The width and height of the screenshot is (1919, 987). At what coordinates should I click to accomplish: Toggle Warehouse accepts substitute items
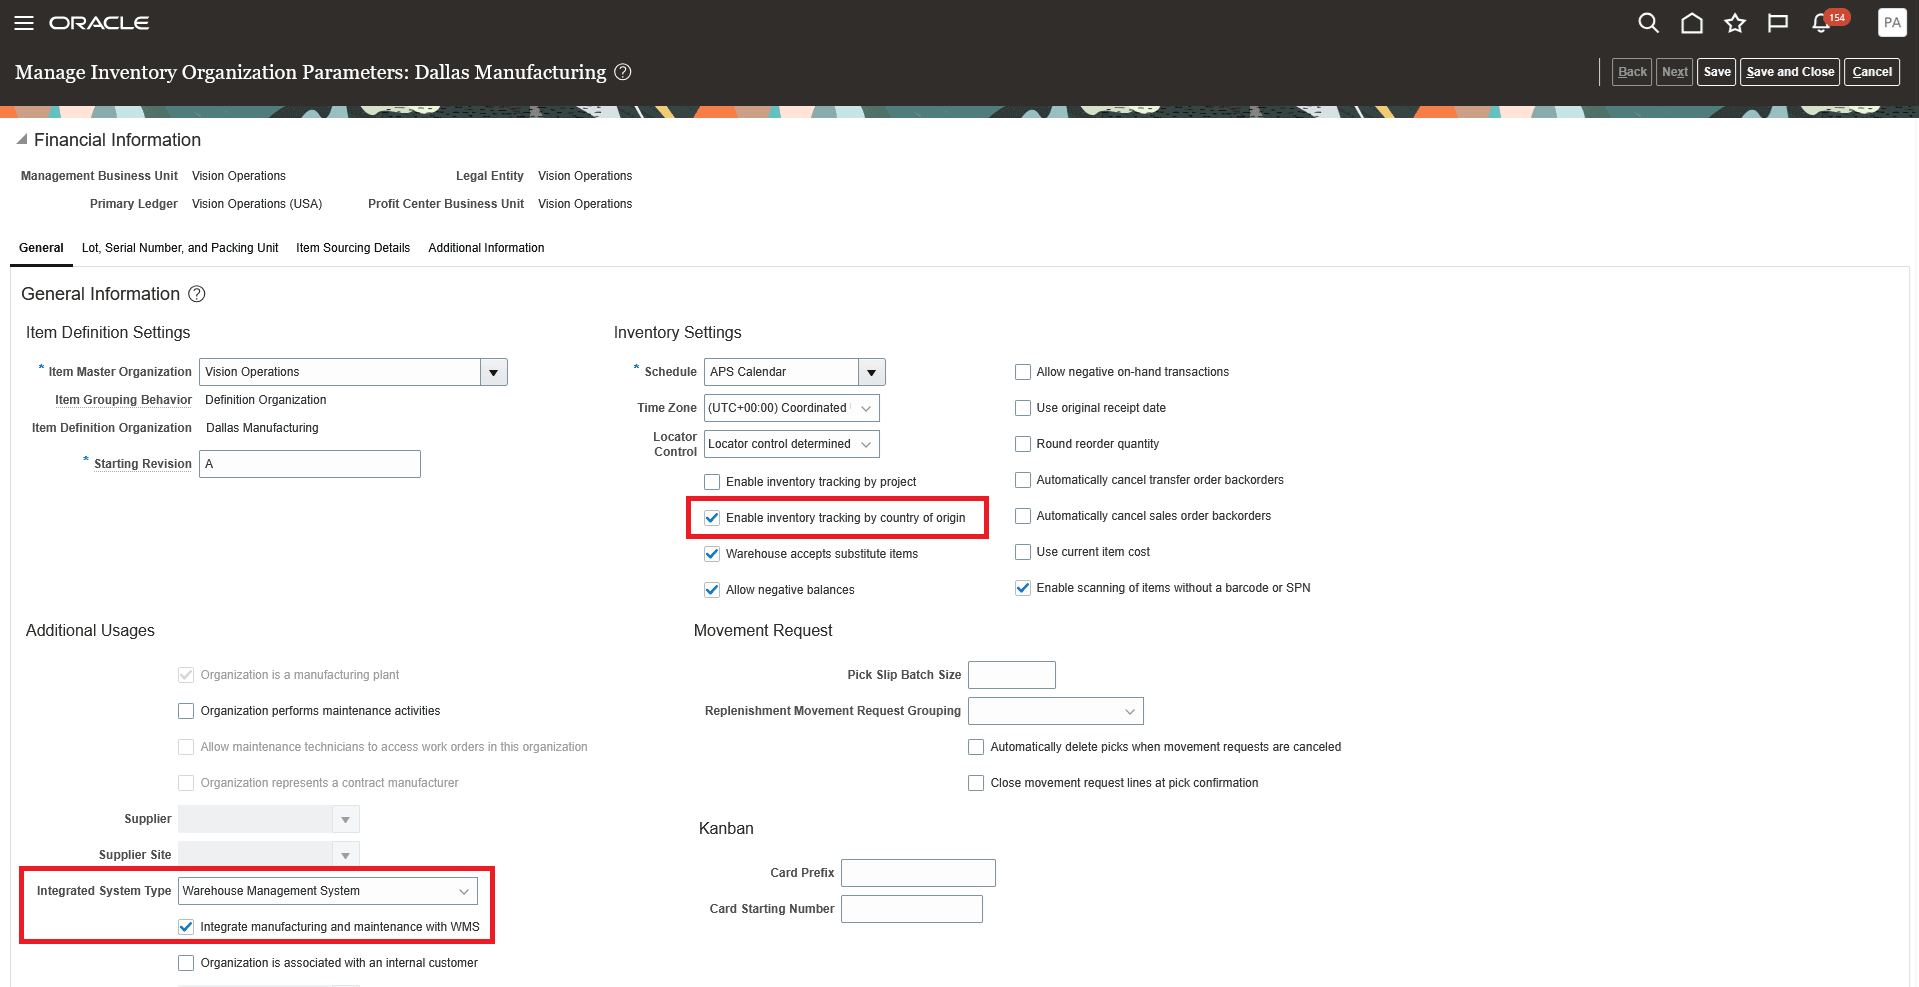click(712, 554)
